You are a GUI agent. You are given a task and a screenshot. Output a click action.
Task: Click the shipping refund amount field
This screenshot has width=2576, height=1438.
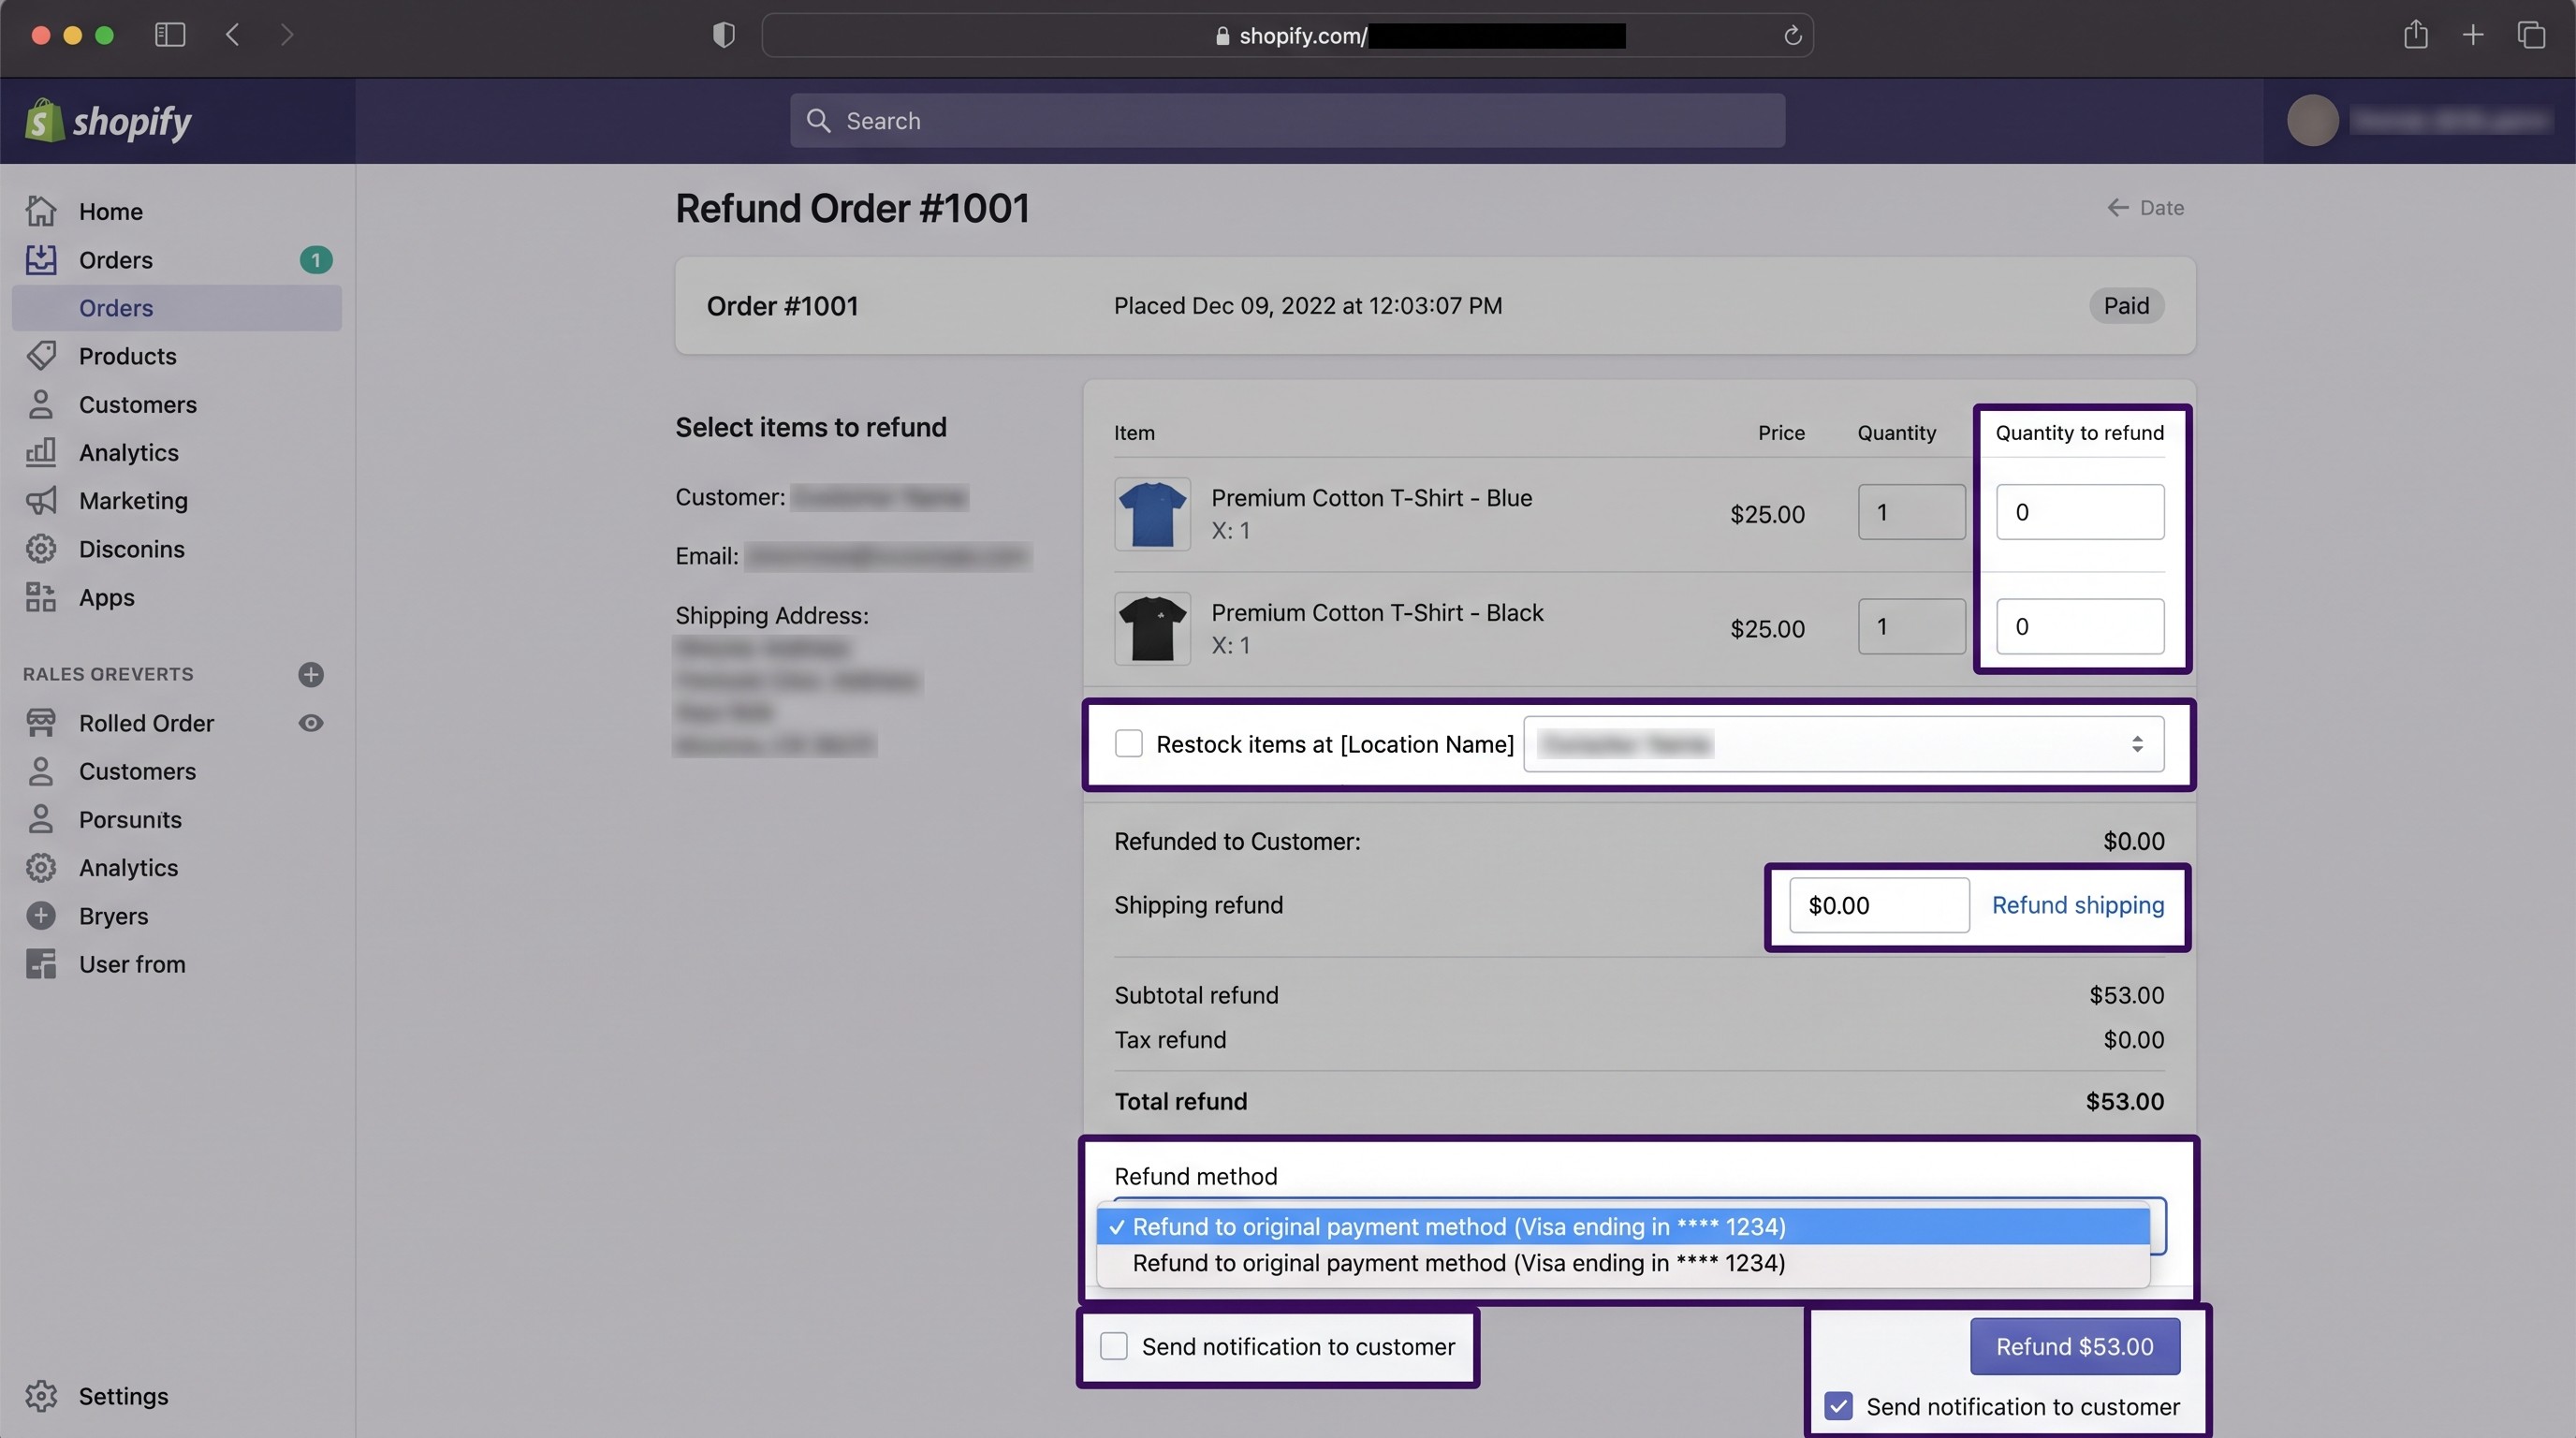[x=1879, y=905]
